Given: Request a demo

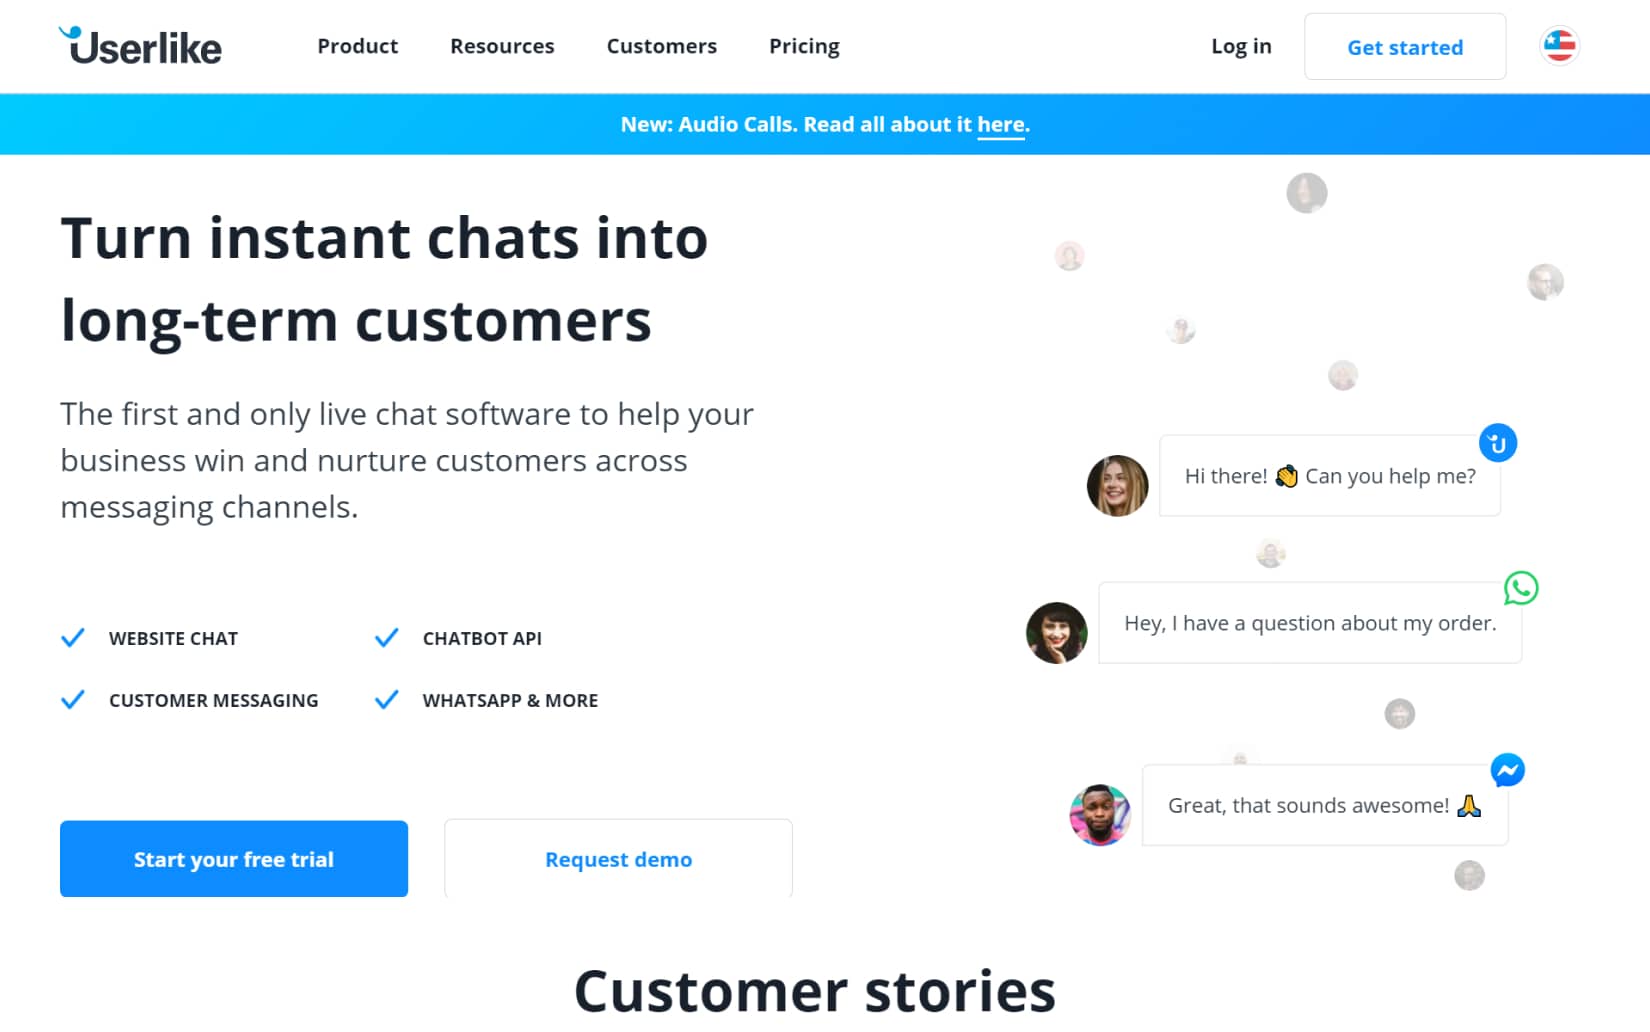Looking at the screenshot, I should pyautogui.click(x=617, y=858).
